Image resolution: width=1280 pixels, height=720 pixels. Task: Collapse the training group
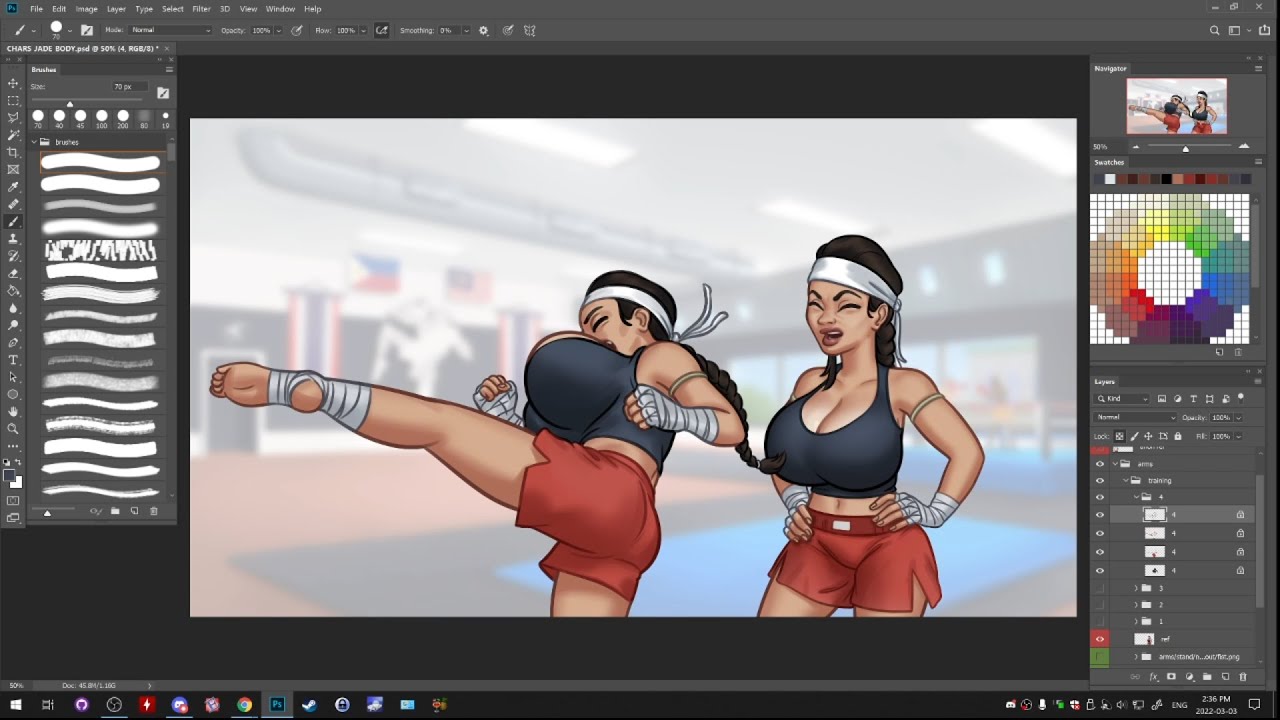click(1126, 480)
